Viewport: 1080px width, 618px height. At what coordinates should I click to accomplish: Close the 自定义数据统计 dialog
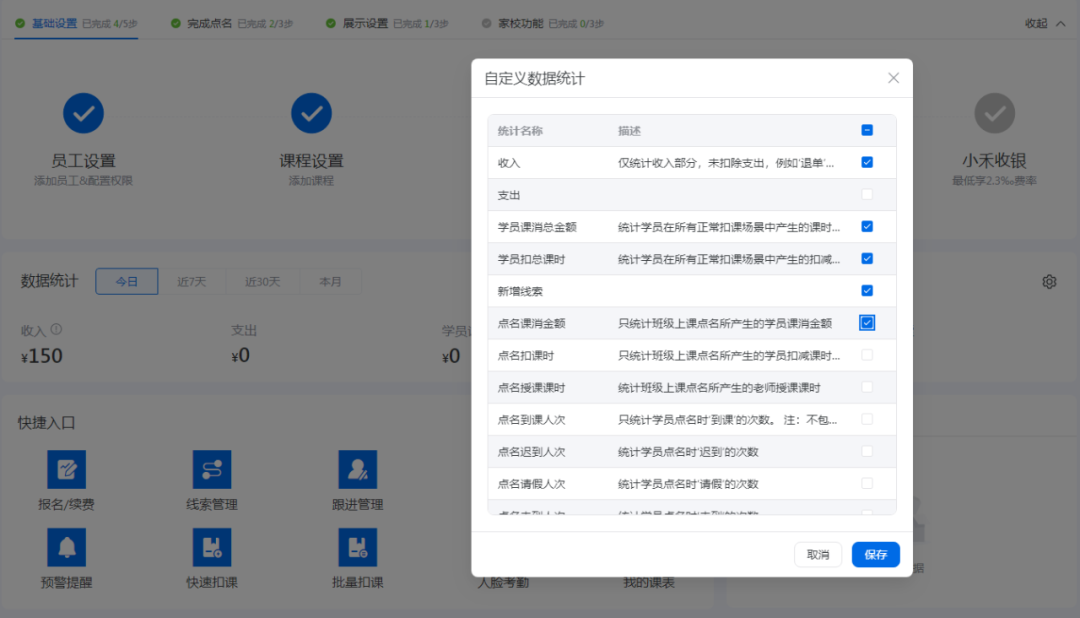(893, 78)
